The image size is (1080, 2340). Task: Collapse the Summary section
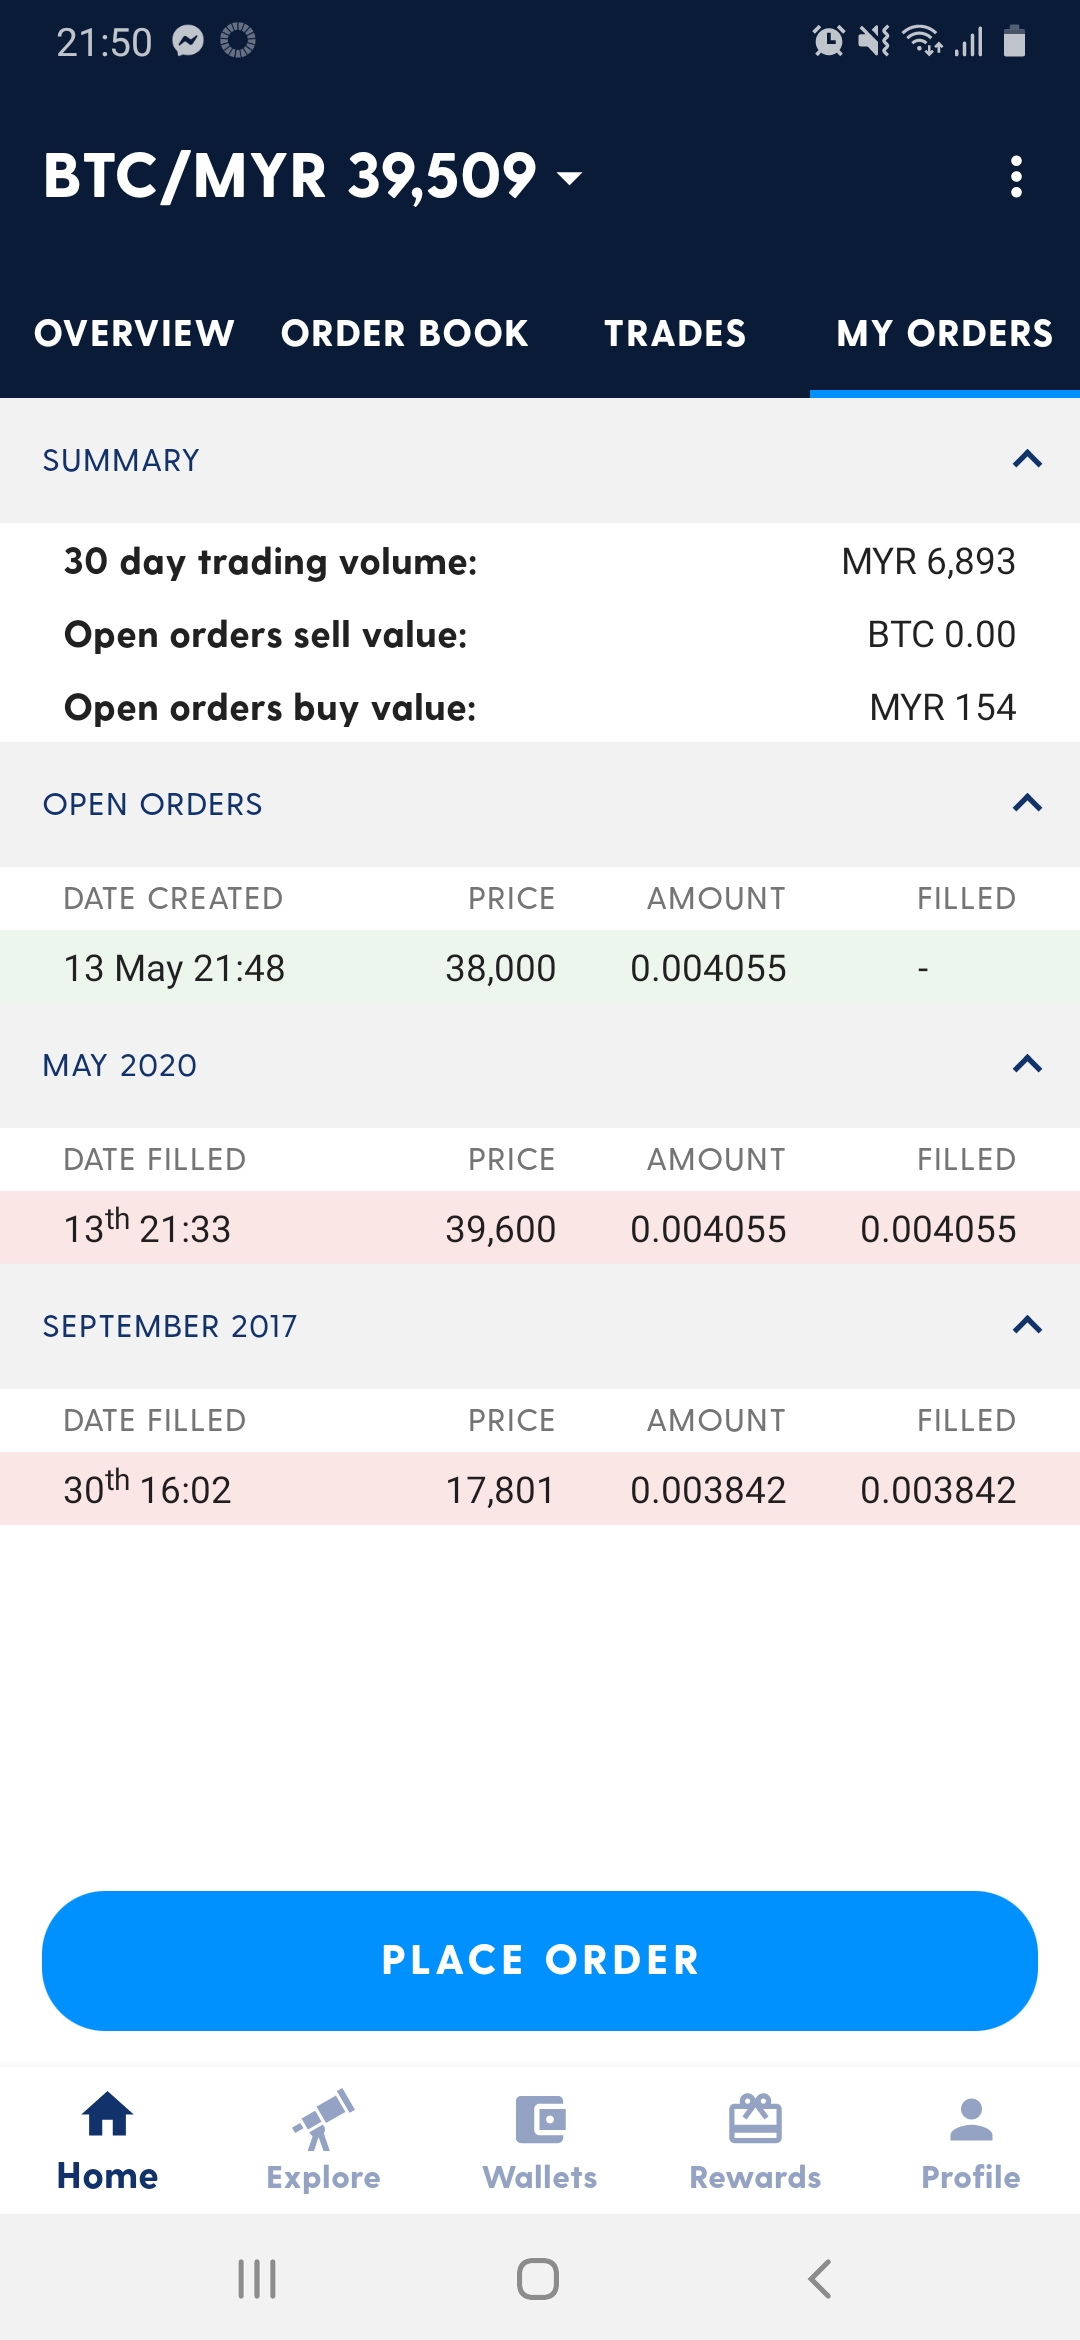click(1027, 460)
